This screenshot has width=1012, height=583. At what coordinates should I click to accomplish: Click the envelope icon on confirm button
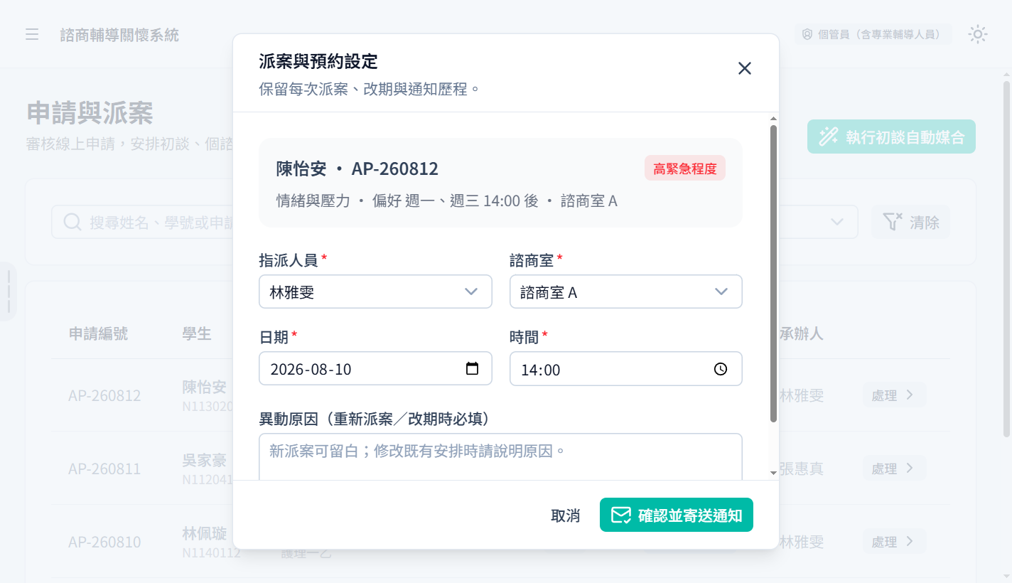click(620, 515)
